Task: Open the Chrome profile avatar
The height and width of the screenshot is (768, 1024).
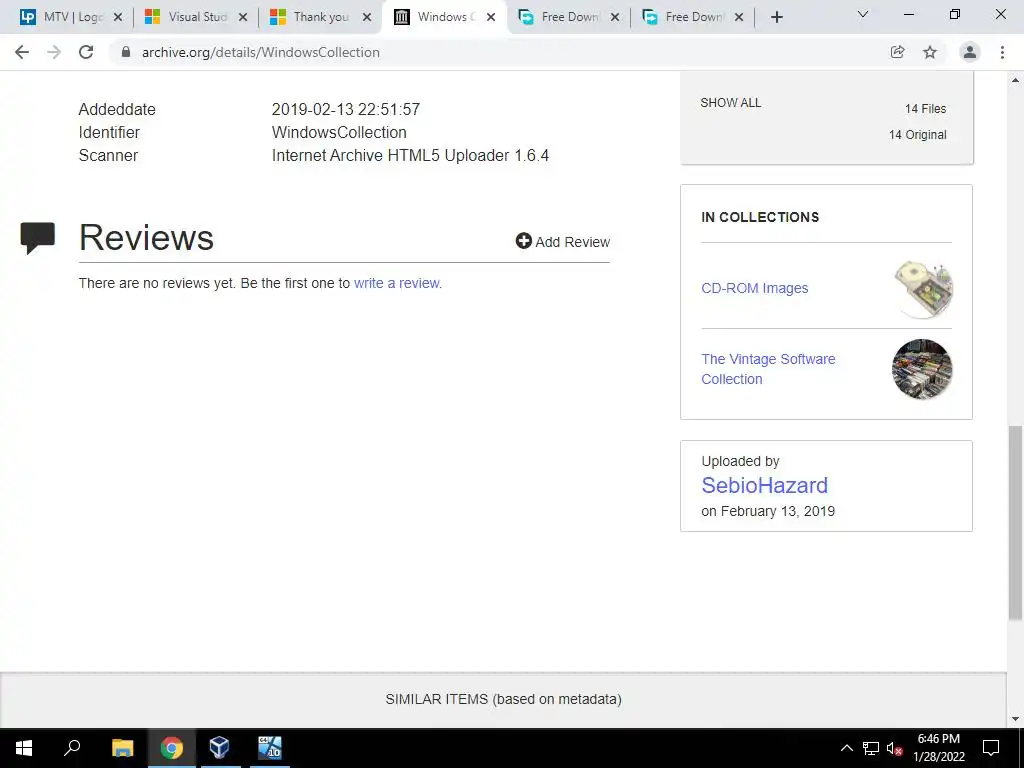Action: tap(970, 52)
